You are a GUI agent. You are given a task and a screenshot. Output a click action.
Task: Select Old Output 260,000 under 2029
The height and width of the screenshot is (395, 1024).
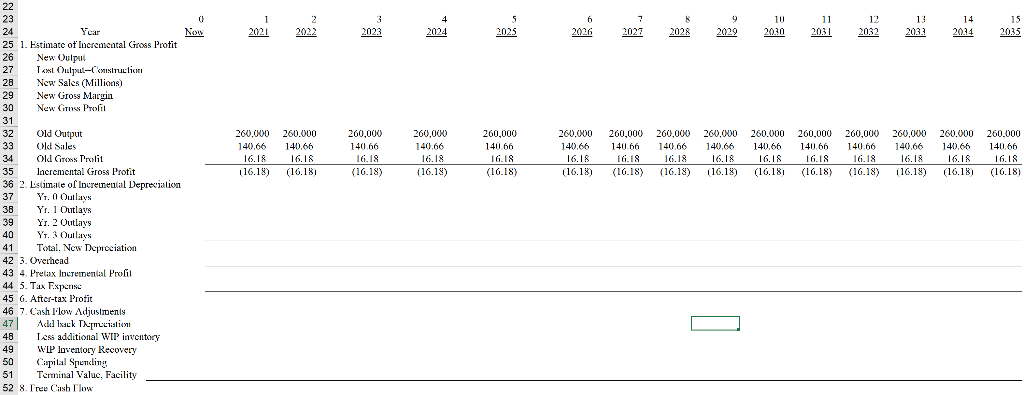point(720,134)
